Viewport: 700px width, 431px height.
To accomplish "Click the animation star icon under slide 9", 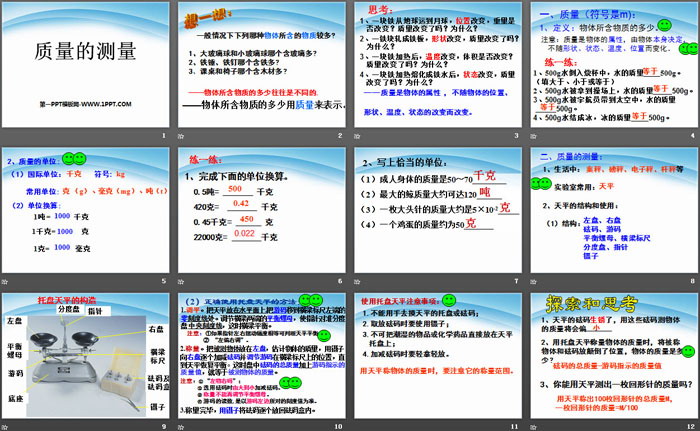I will pos(5,427).
